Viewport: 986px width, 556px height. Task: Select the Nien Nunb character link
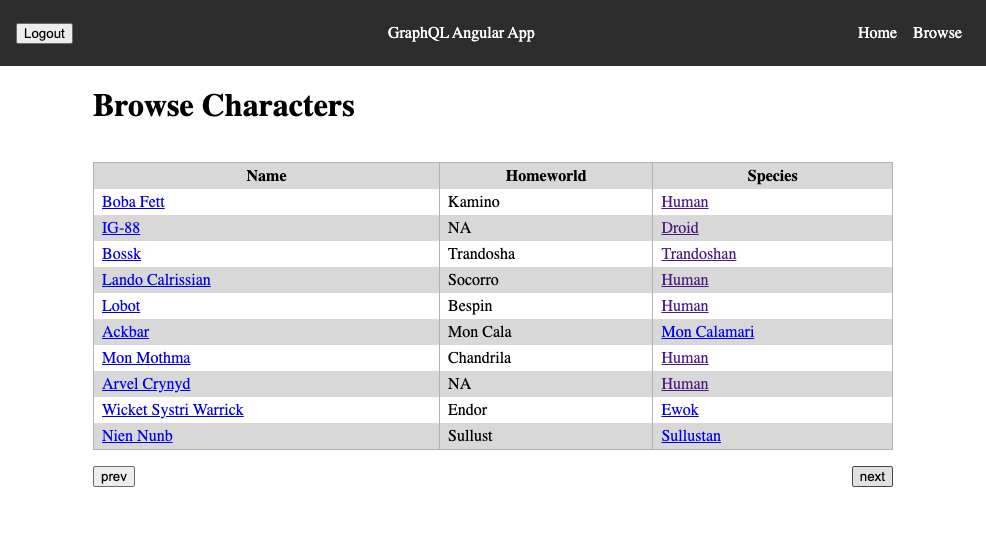pos(137,436)
